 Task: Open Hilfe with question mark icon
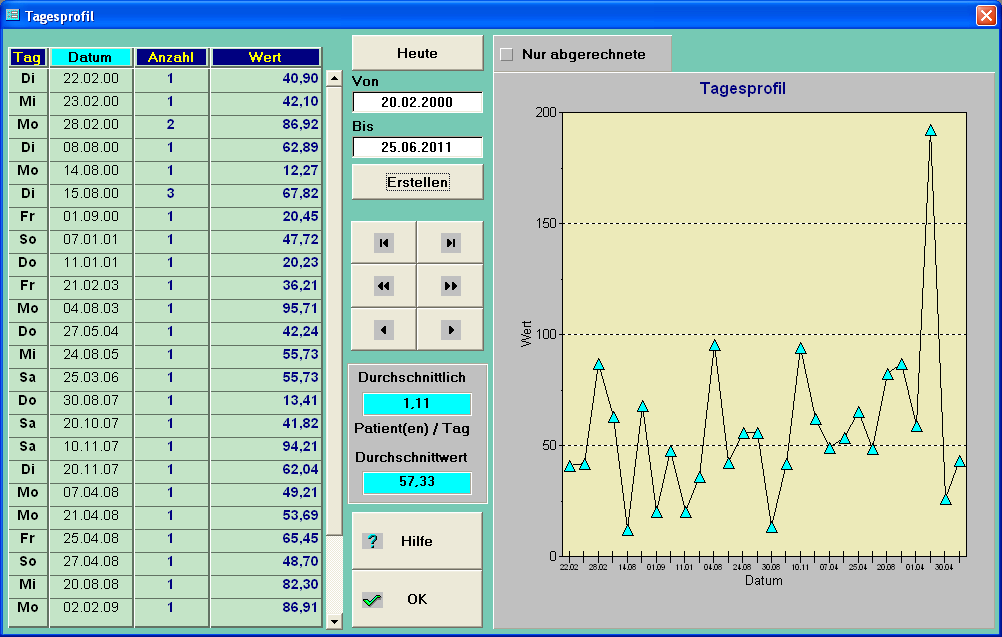point(417,541)
